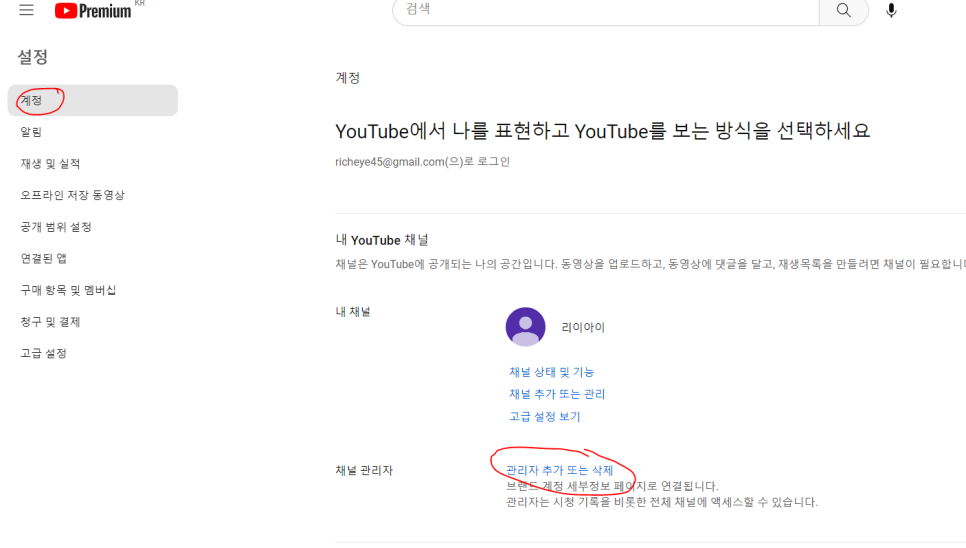
Task: Open 채널 상태 및 기능 link
Action: click(x=551, y=372)
